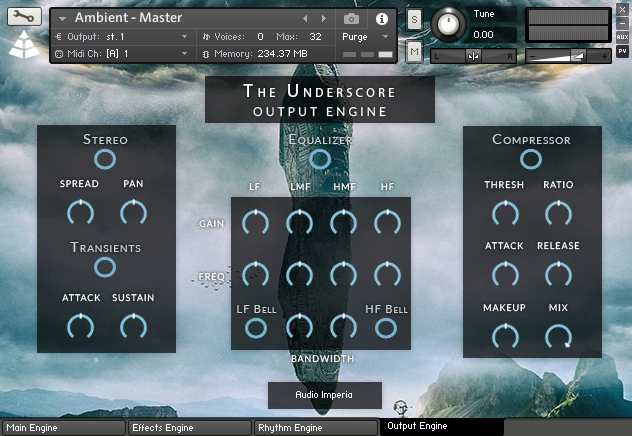This screenshot has width=632, height=436.
Task: Click the volume plus end
Action: coord(604,57)
